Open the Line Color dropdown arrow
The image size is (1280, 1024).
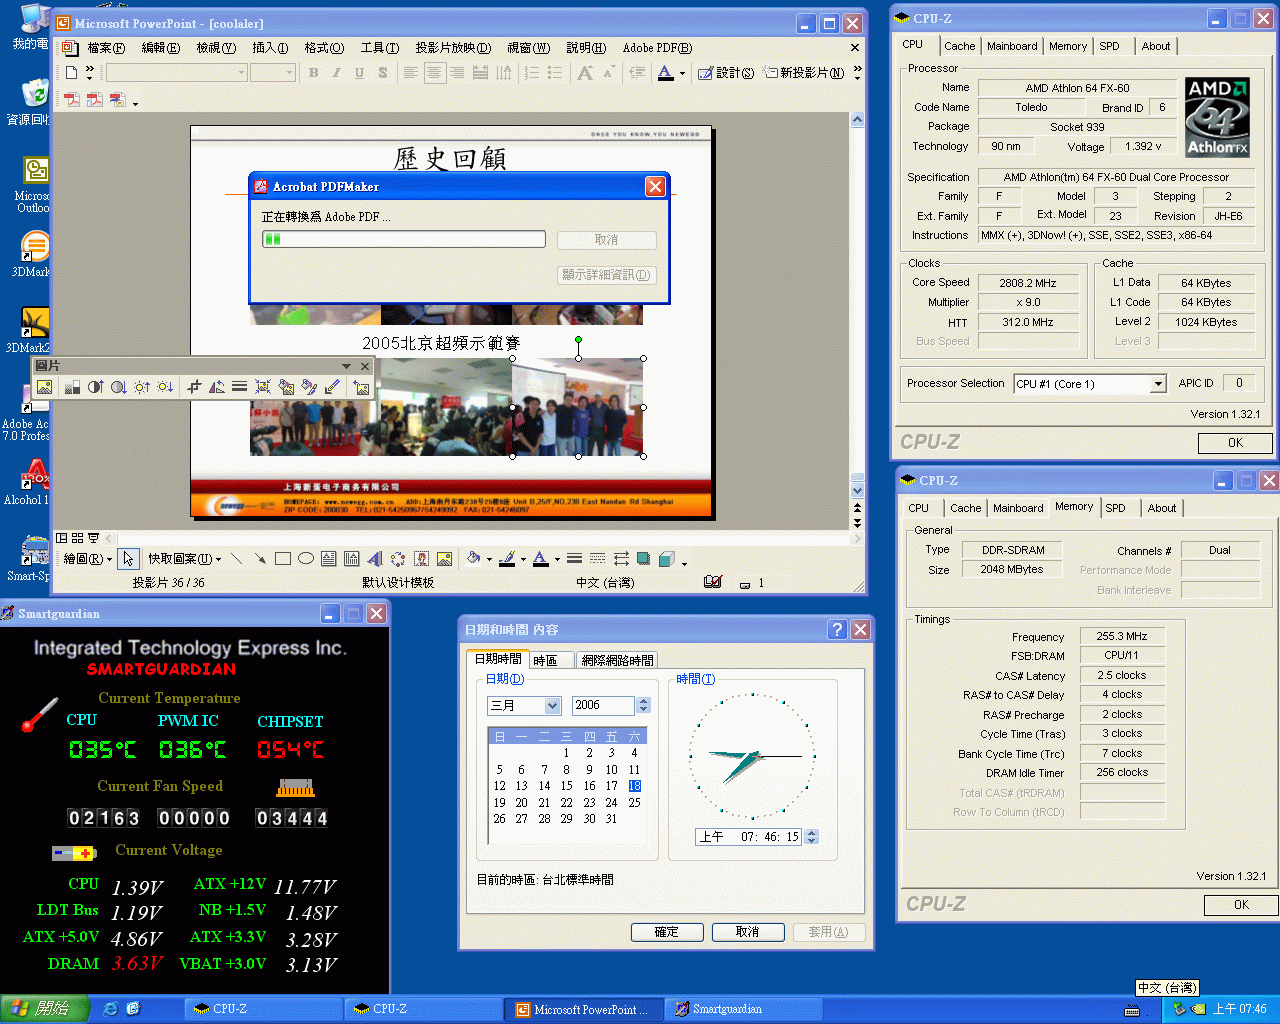pyautogui.click(x=523, y=560)
